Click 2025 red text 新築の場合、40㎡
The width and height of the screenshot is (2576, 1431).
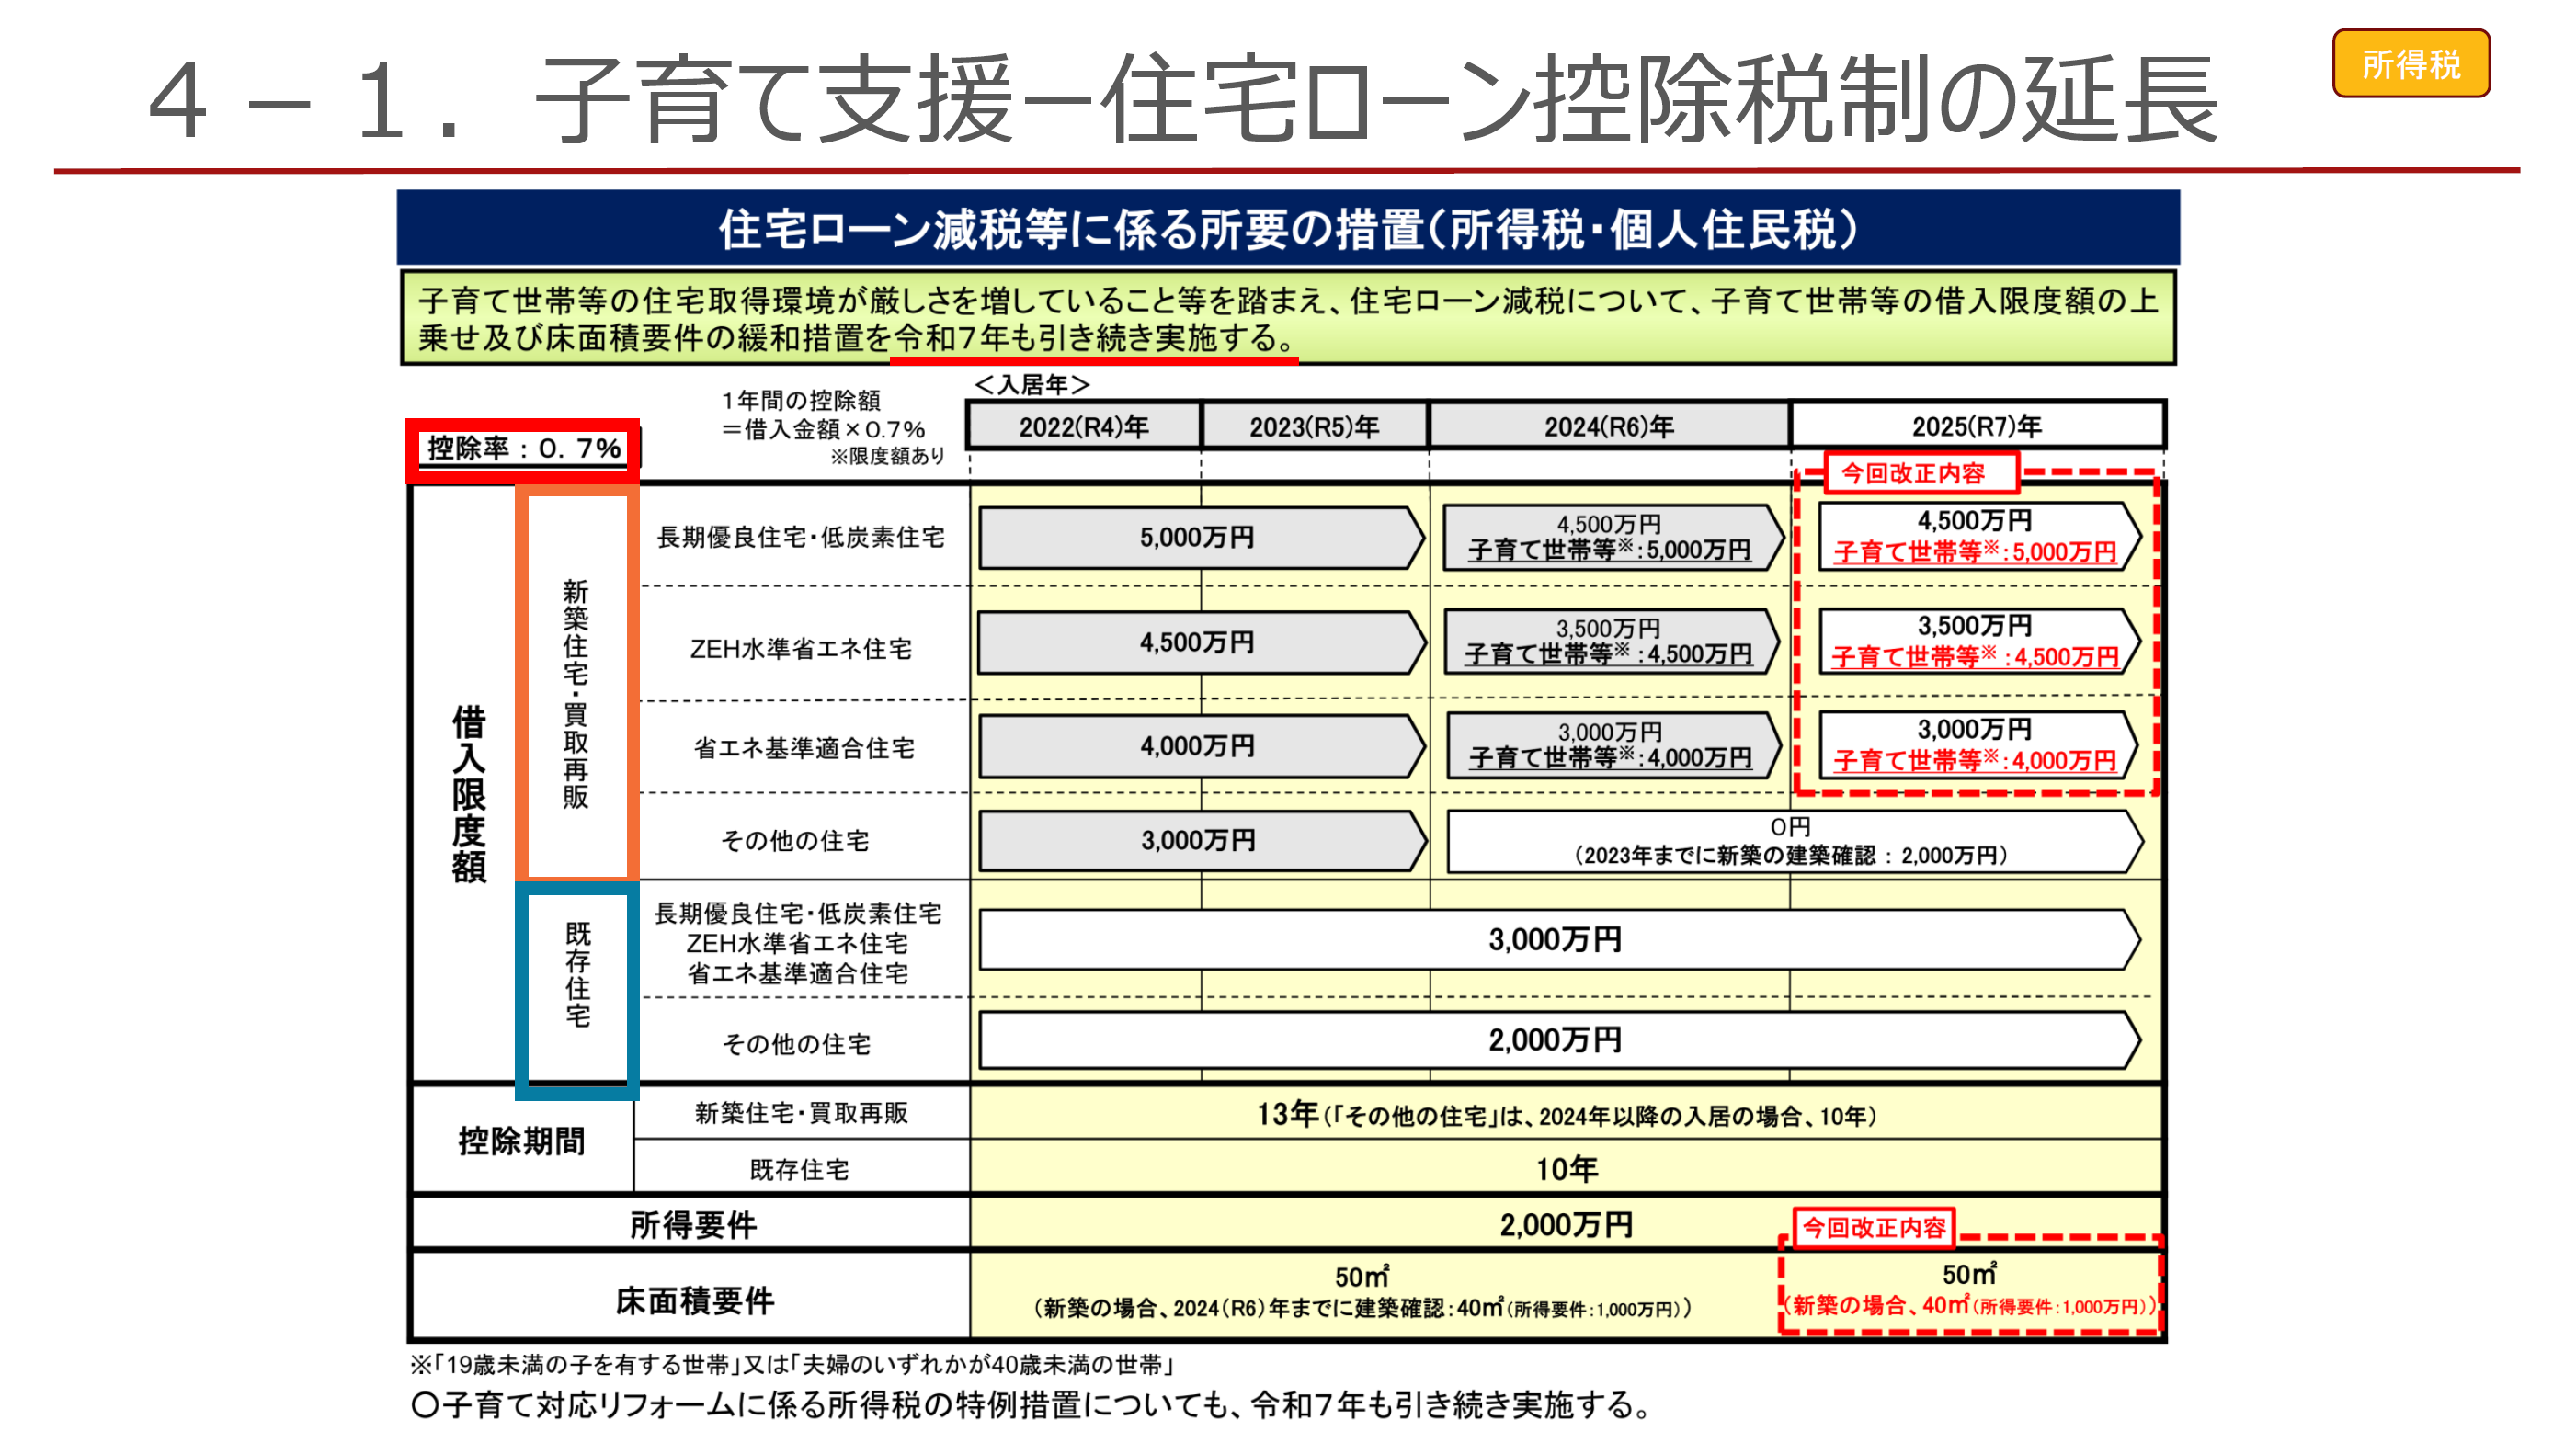(x=1972, y=1305)
